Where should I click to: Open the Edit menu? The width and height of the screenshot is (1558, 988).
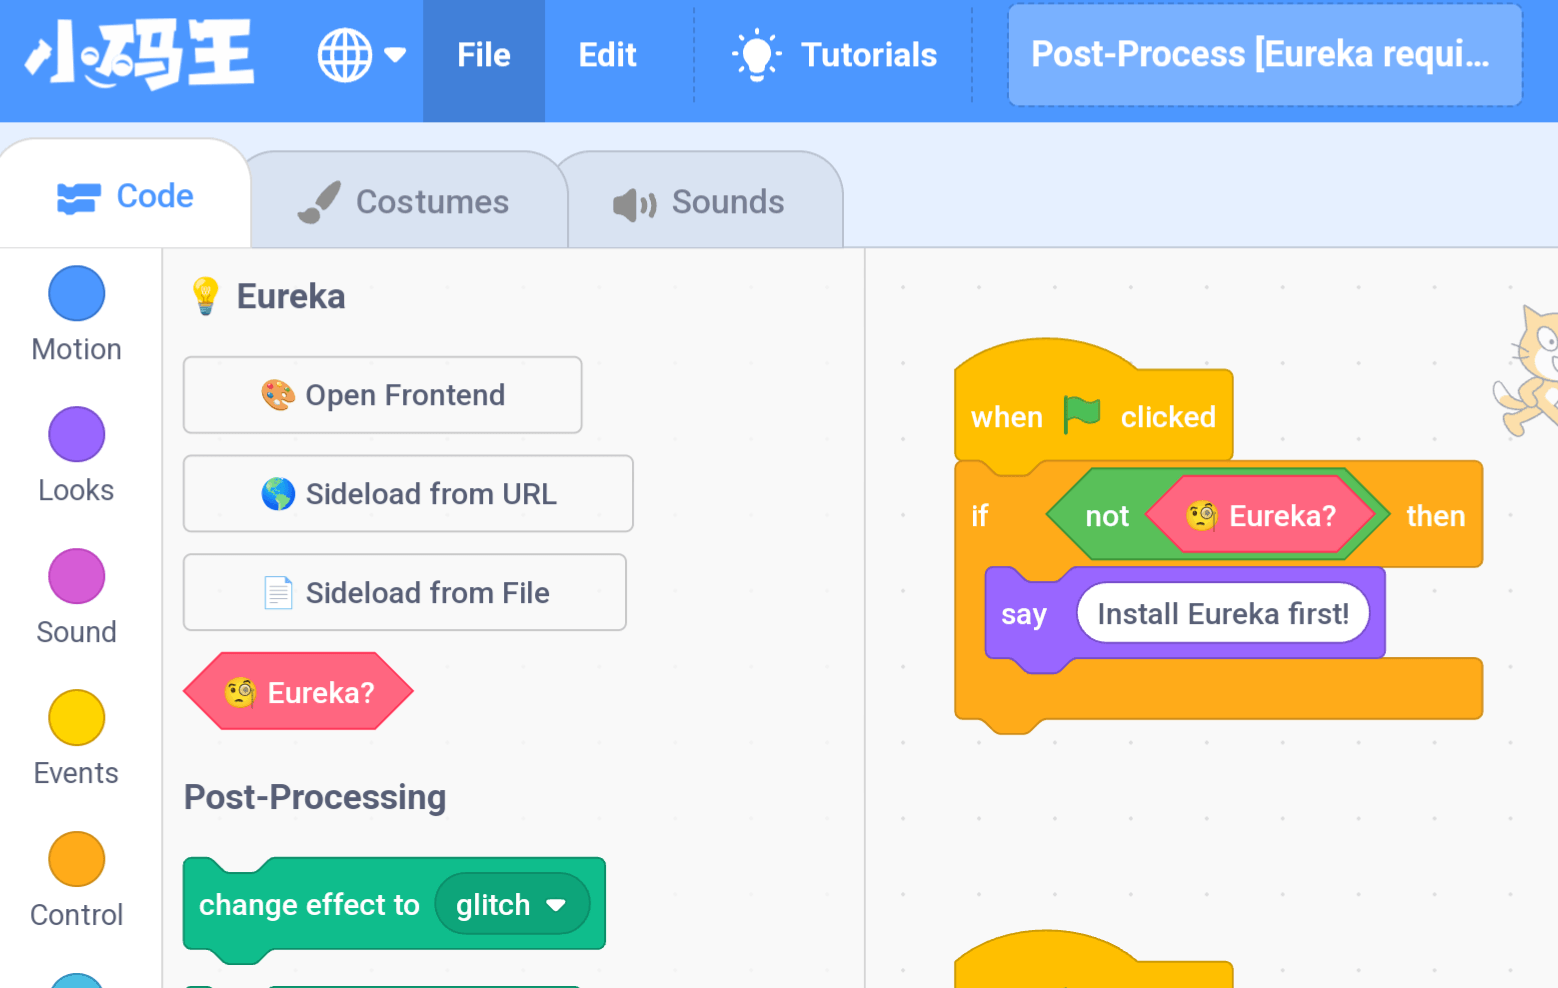(607, 55)
